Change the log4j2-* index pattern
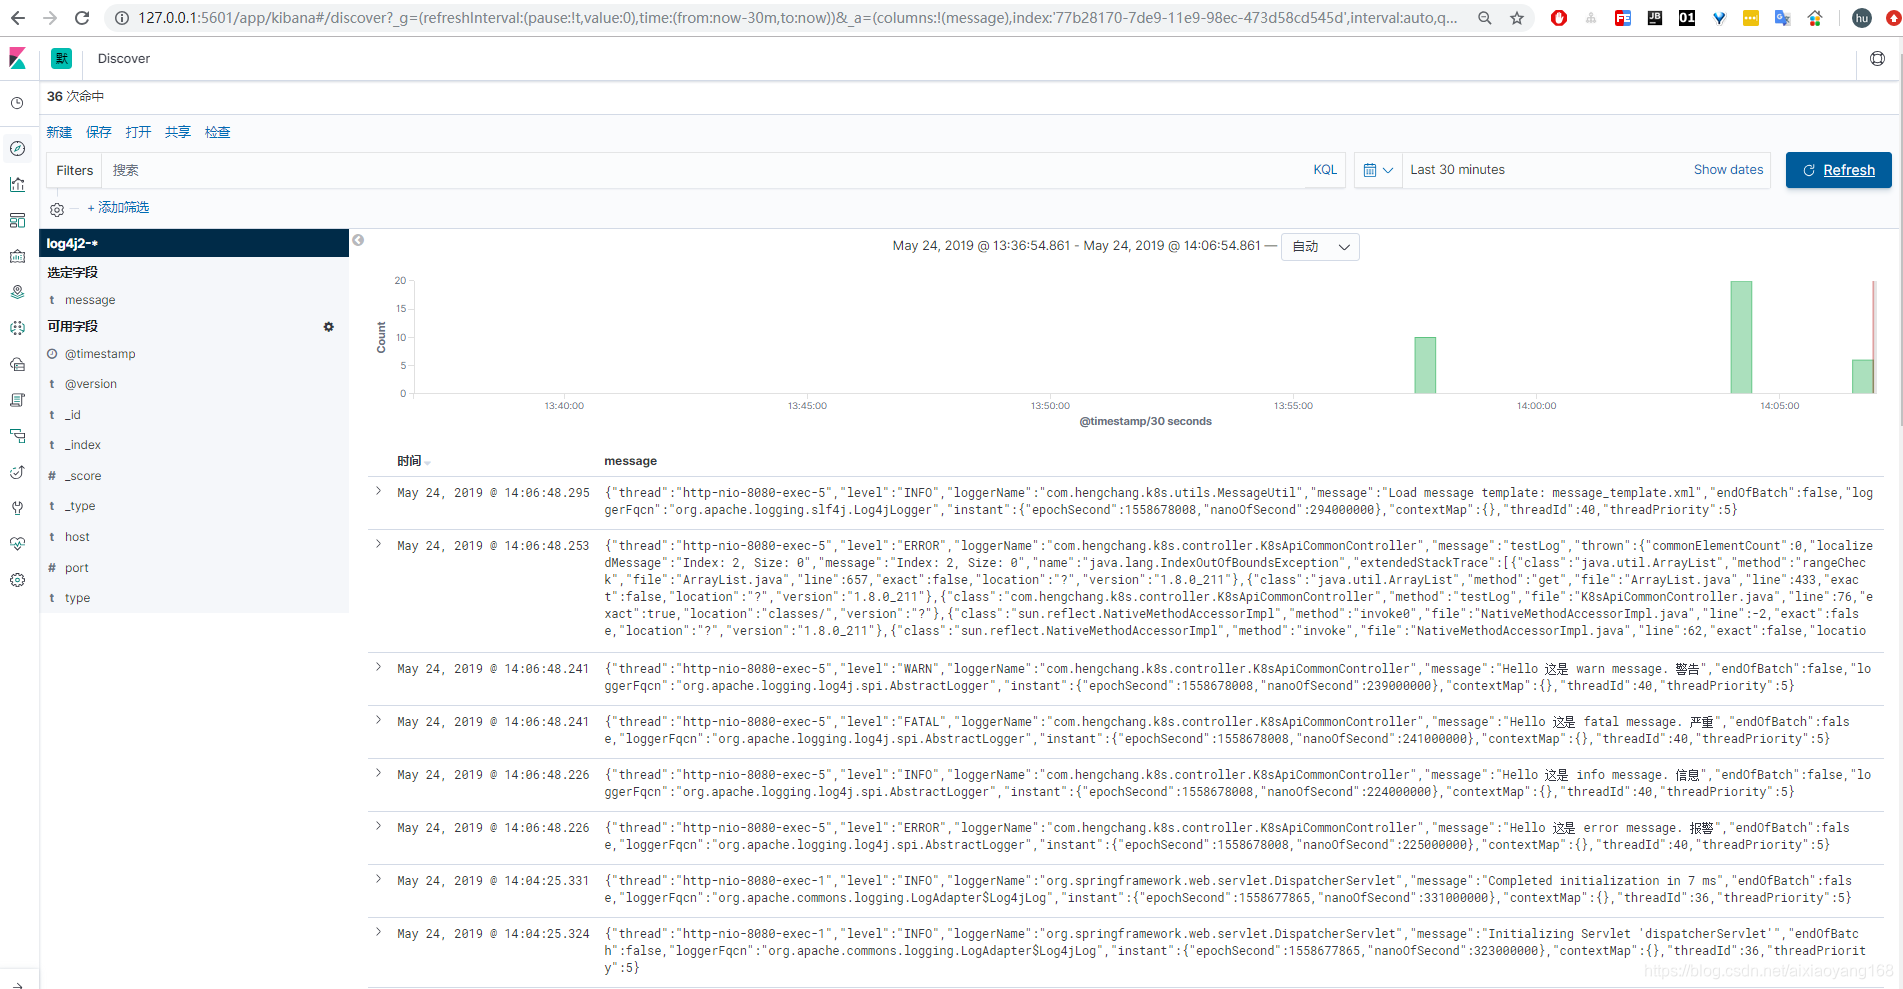This screenshot has width=1903, height=989. (194, 243)
